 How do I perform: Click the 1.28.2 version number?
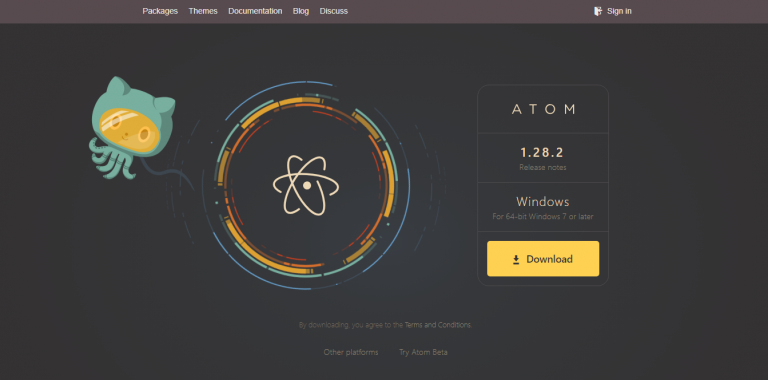(543, 153)
